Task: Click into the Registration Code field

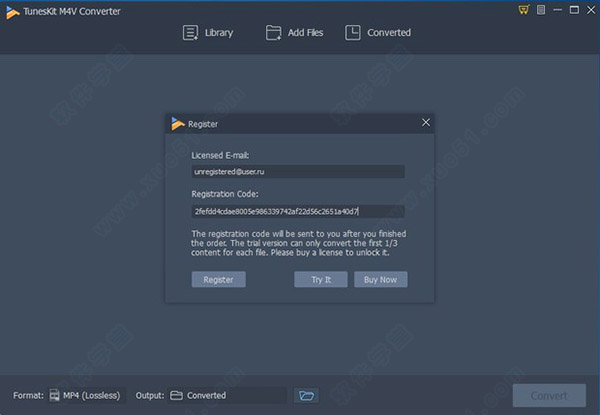Action: [x=297, y=211]
